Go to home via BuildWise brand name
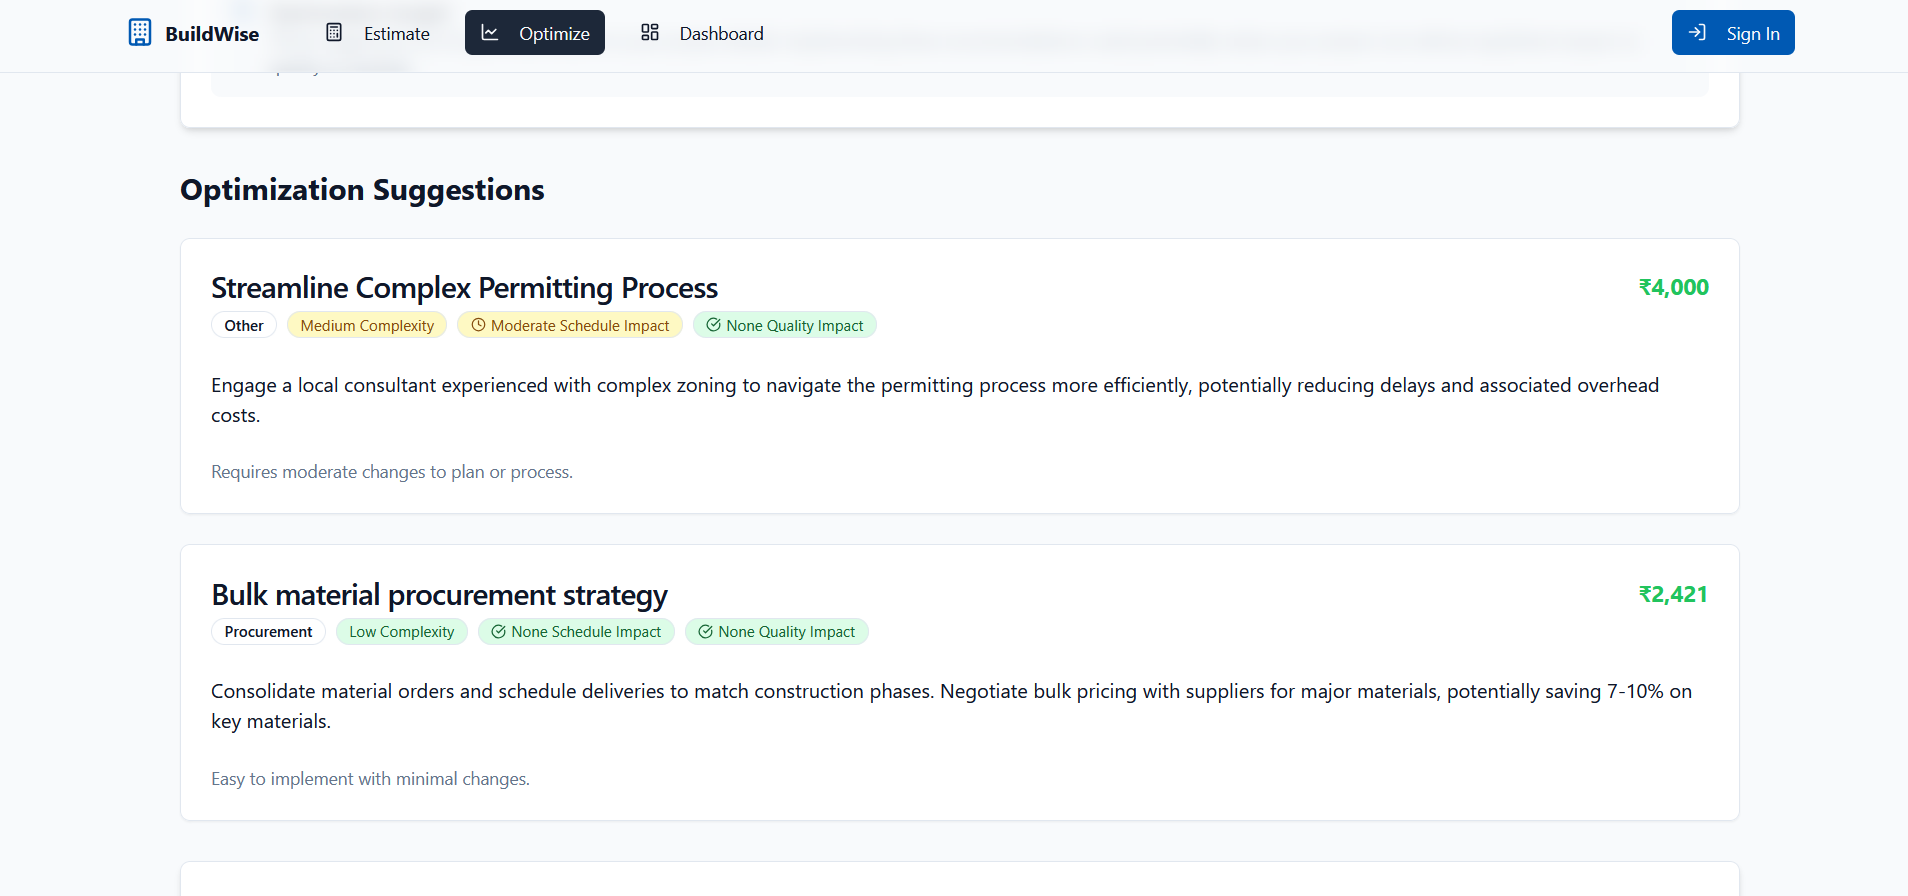1908x896 pixels. (212, 34)
